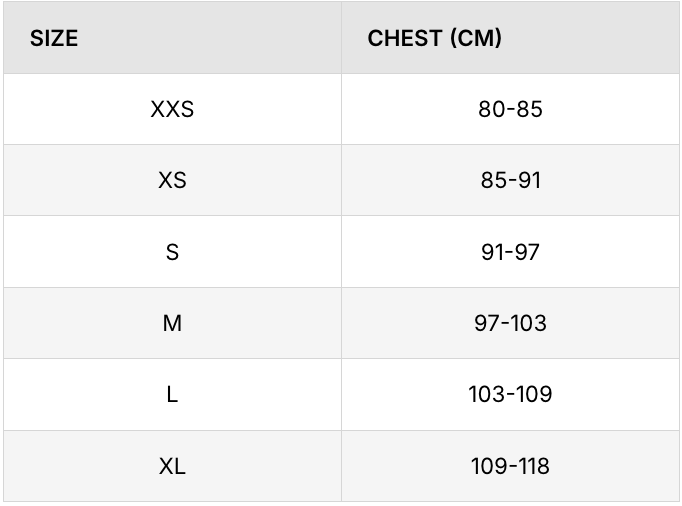Highlight the entire XXS table row
The width and height of the screenshot is (682, 506).
tap(340, 109)
